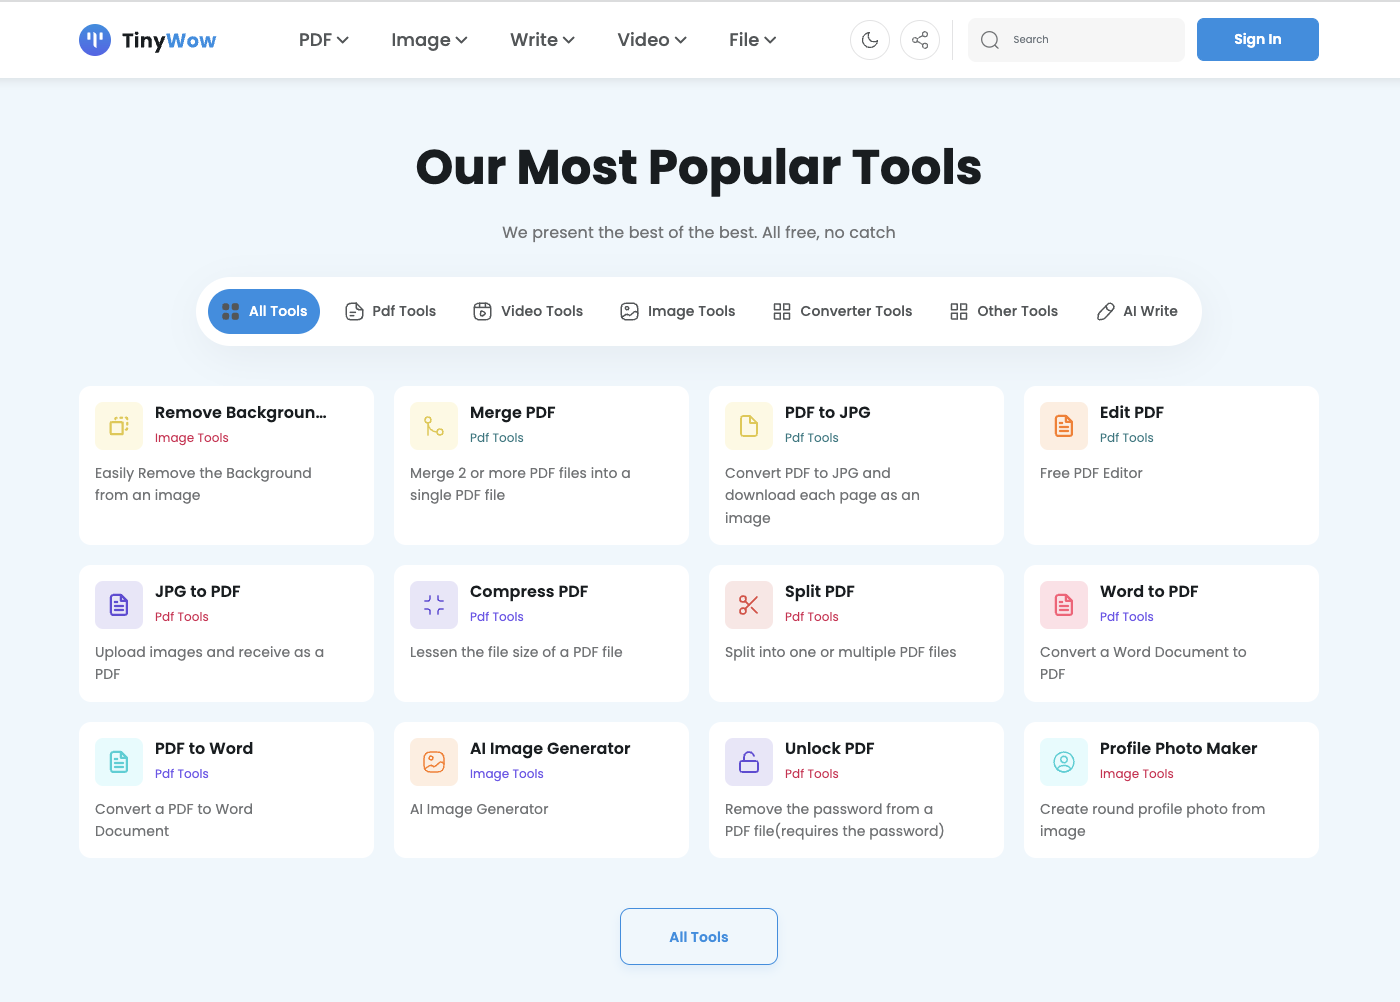Open the PDF to JPG title link

coord(828,412)
